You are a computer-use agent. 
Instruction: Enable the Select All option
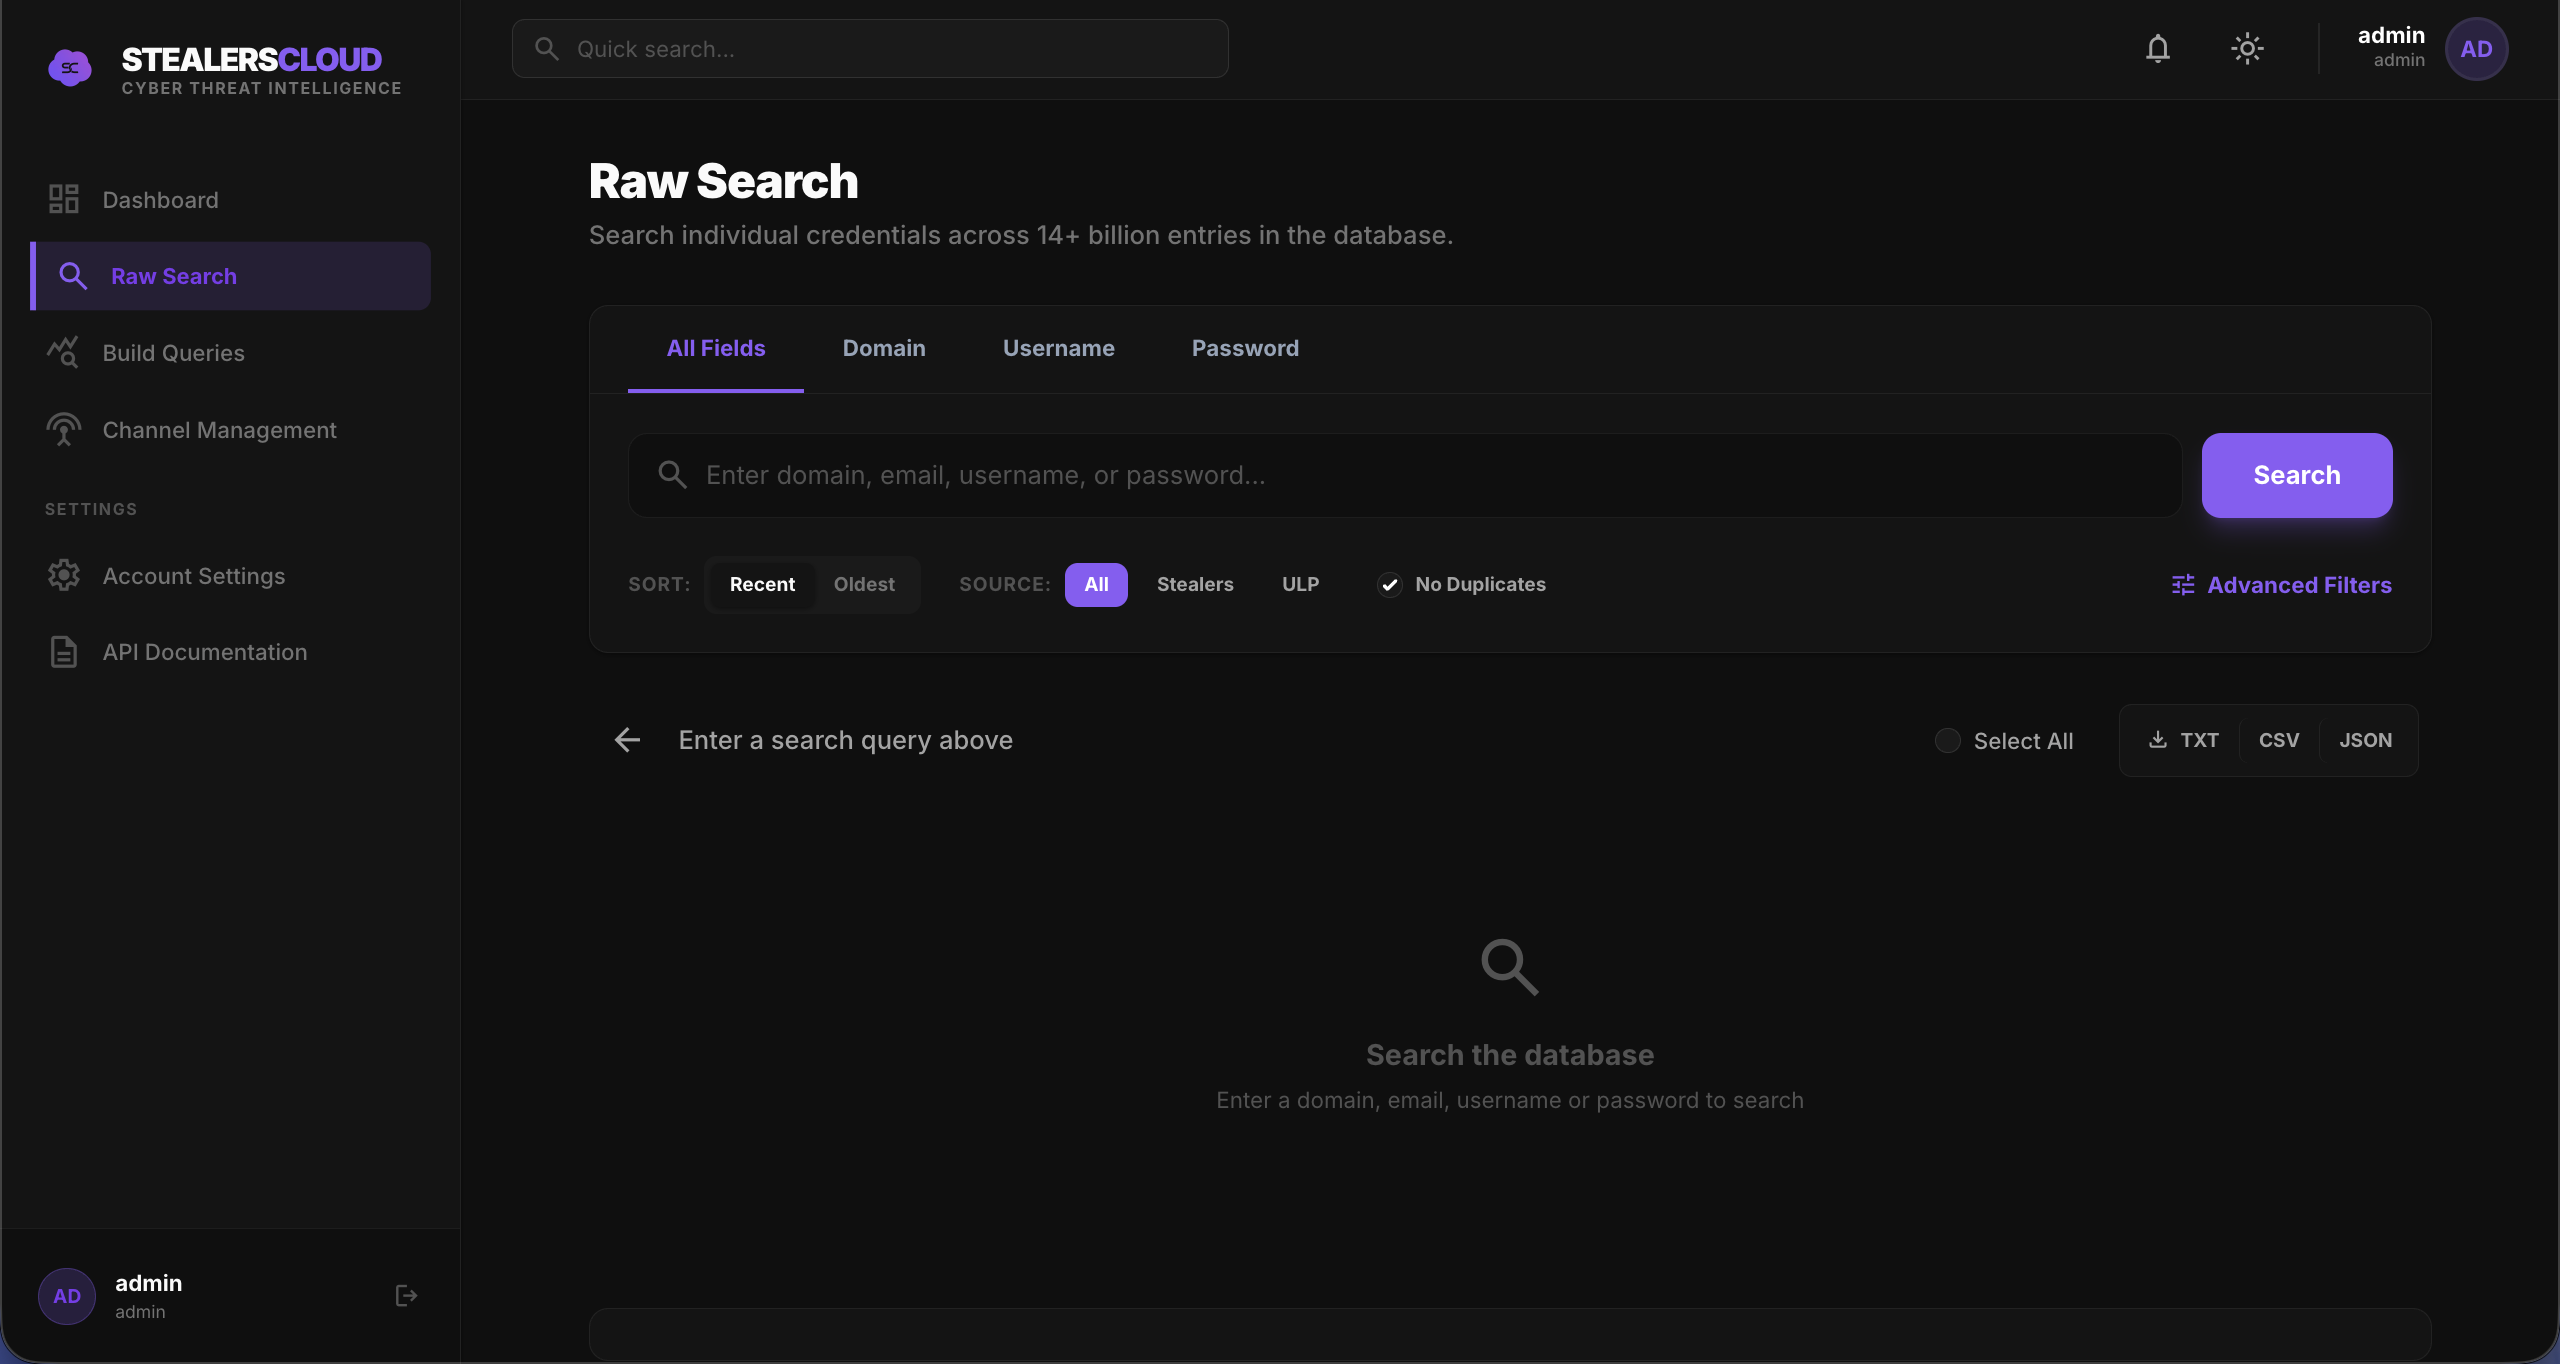coord(1946,740)
